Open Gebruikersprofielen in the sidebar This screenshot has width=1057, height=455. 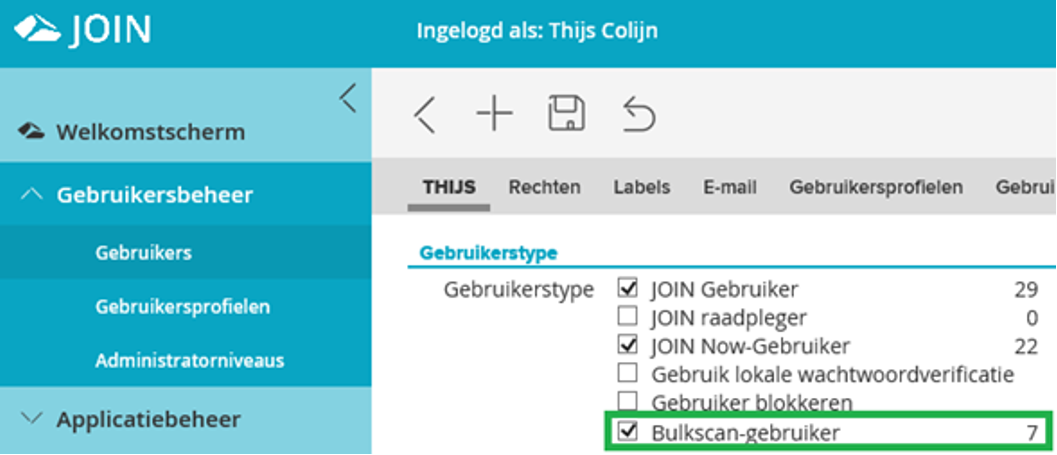tap(182, 306)
